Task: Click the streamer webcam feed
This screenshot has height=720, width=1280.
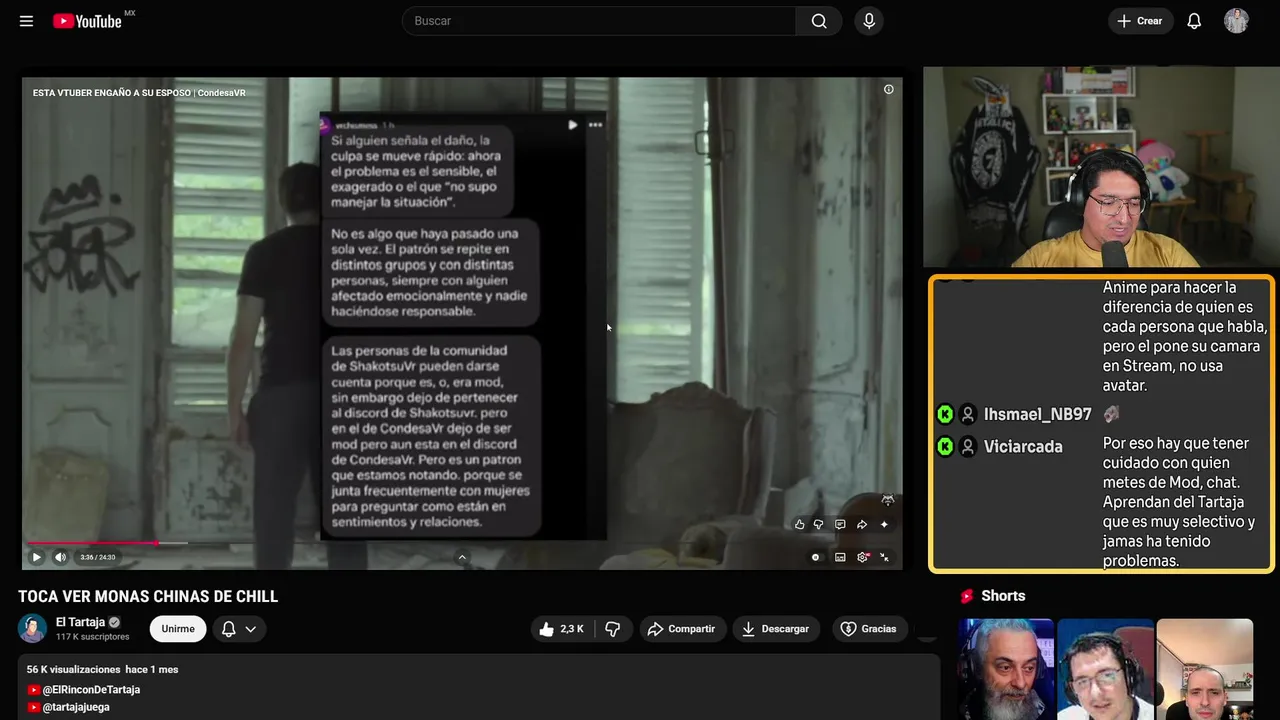Action: [x=1101, y=167]
